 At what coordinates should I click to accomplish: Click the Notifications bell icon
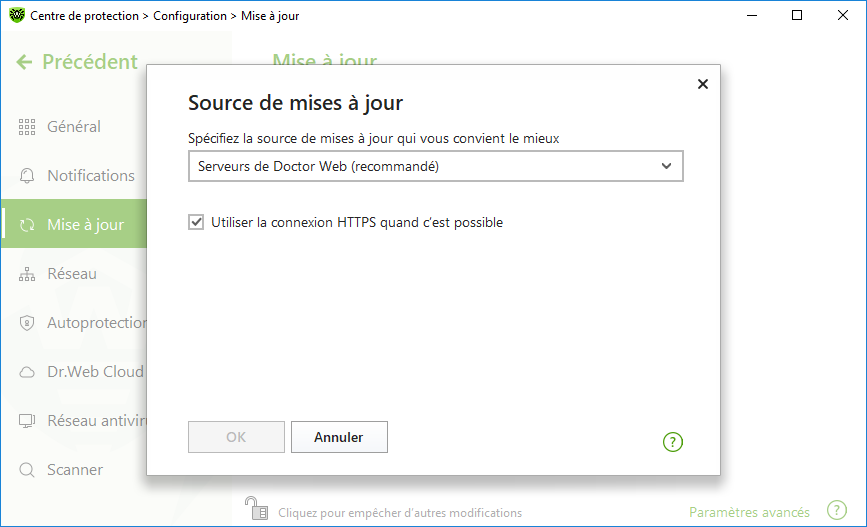coord(27,176)
